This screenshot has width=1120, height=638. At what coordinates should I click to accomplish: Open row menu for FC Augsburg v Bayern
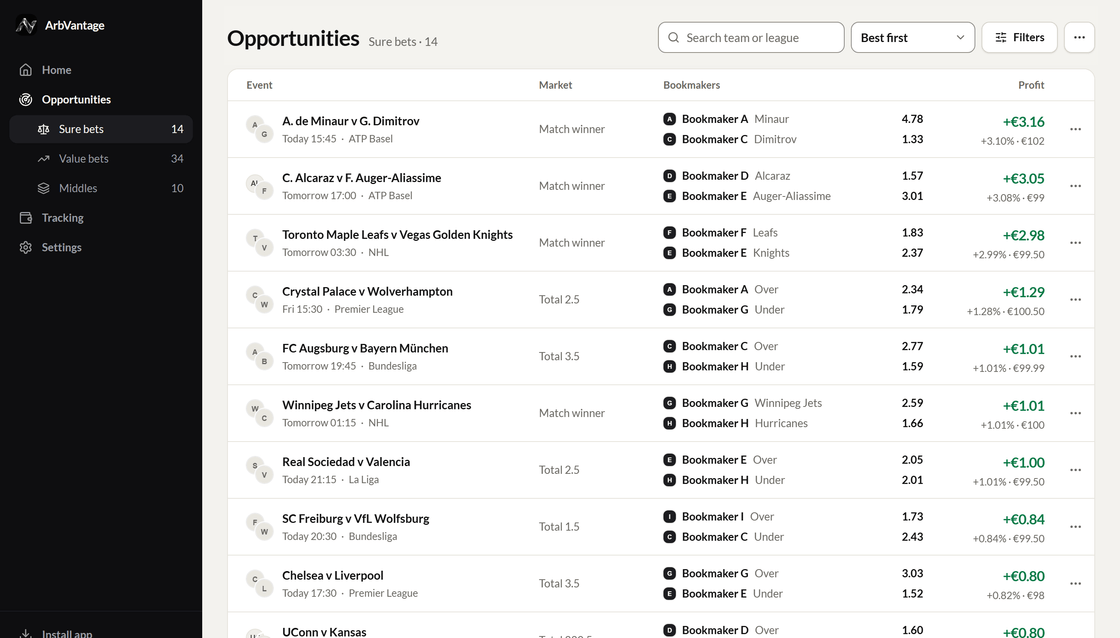[1076, 357]
